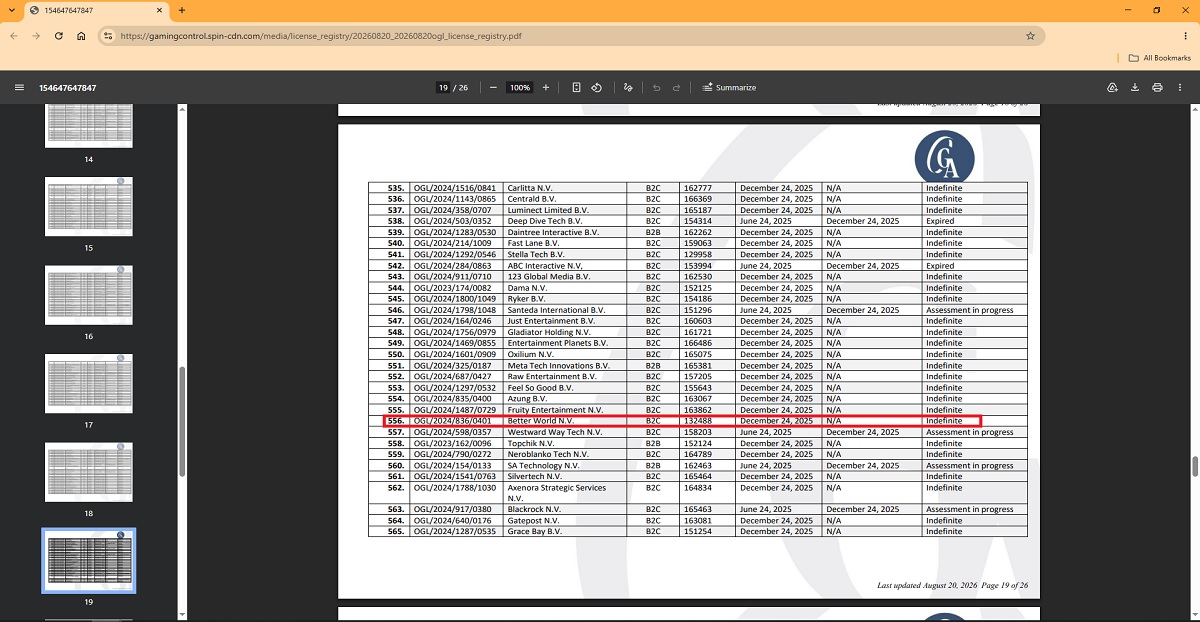
Task: Expand the tab search dropdown arrow
Action: 13,10
